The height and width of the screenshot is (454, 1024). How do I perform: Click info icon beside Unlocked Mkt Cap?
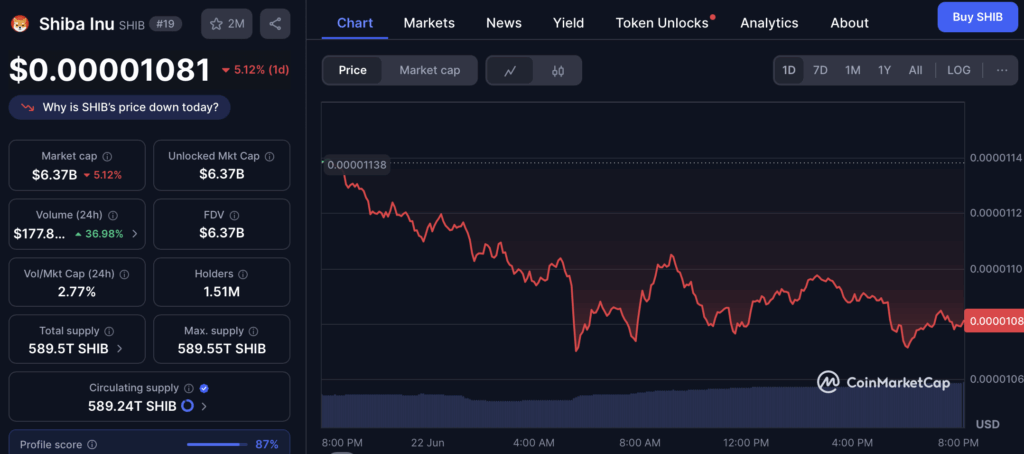269,157
